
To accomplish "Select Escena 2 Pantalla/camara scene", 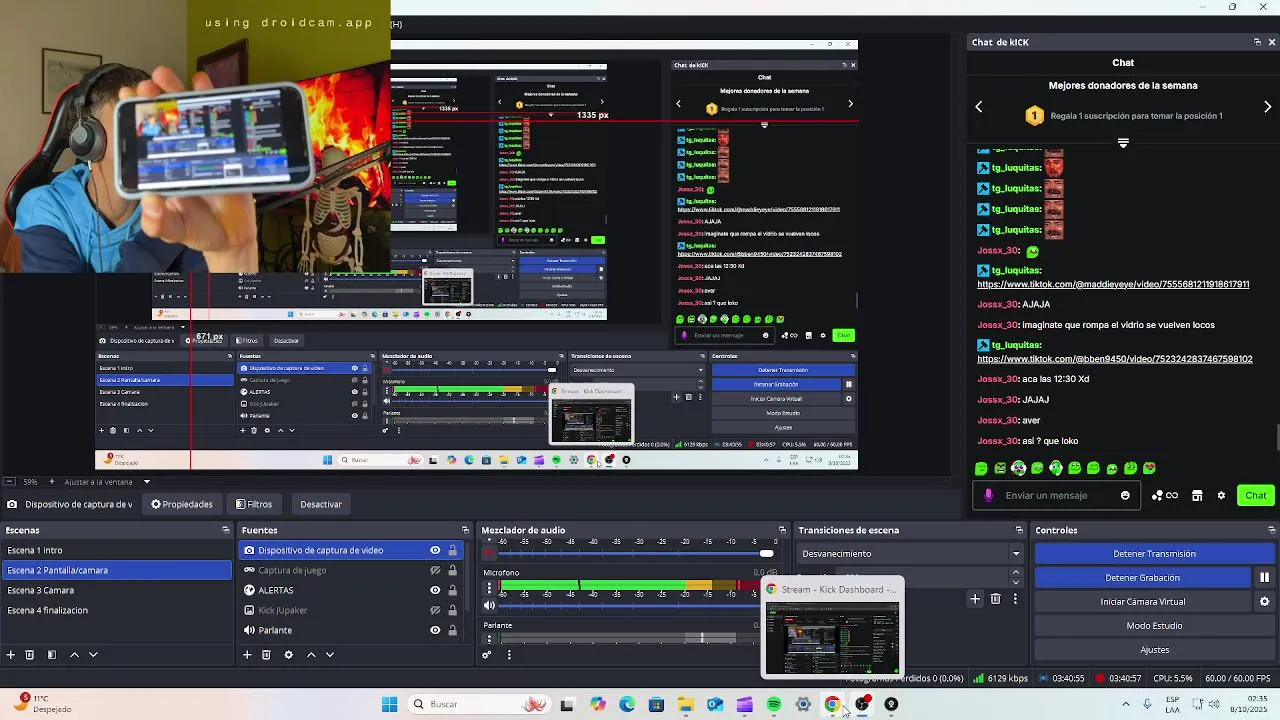I will 116,570.
